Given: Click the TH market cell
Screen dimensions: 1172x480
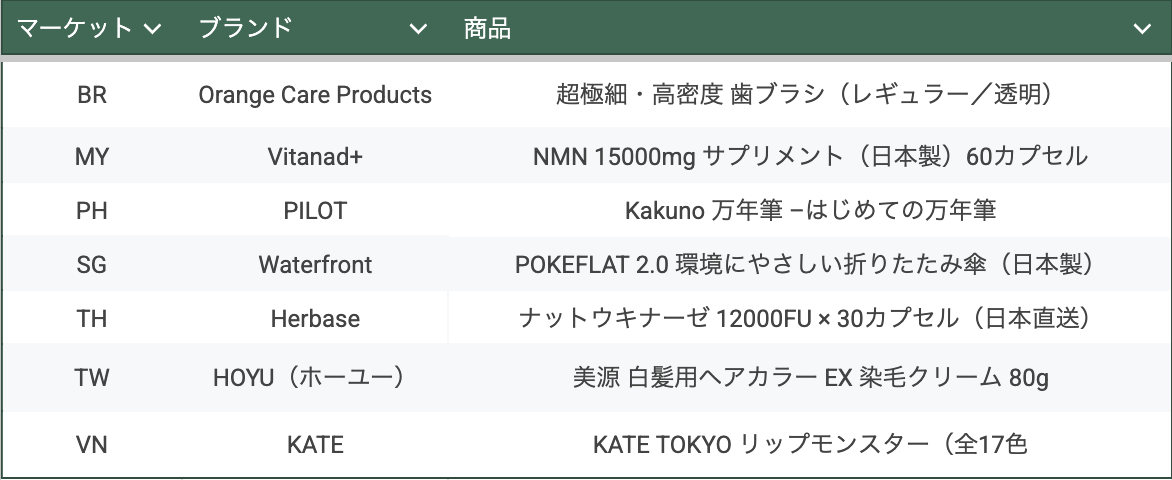Looking at the screenshot, I should [92, 319].
